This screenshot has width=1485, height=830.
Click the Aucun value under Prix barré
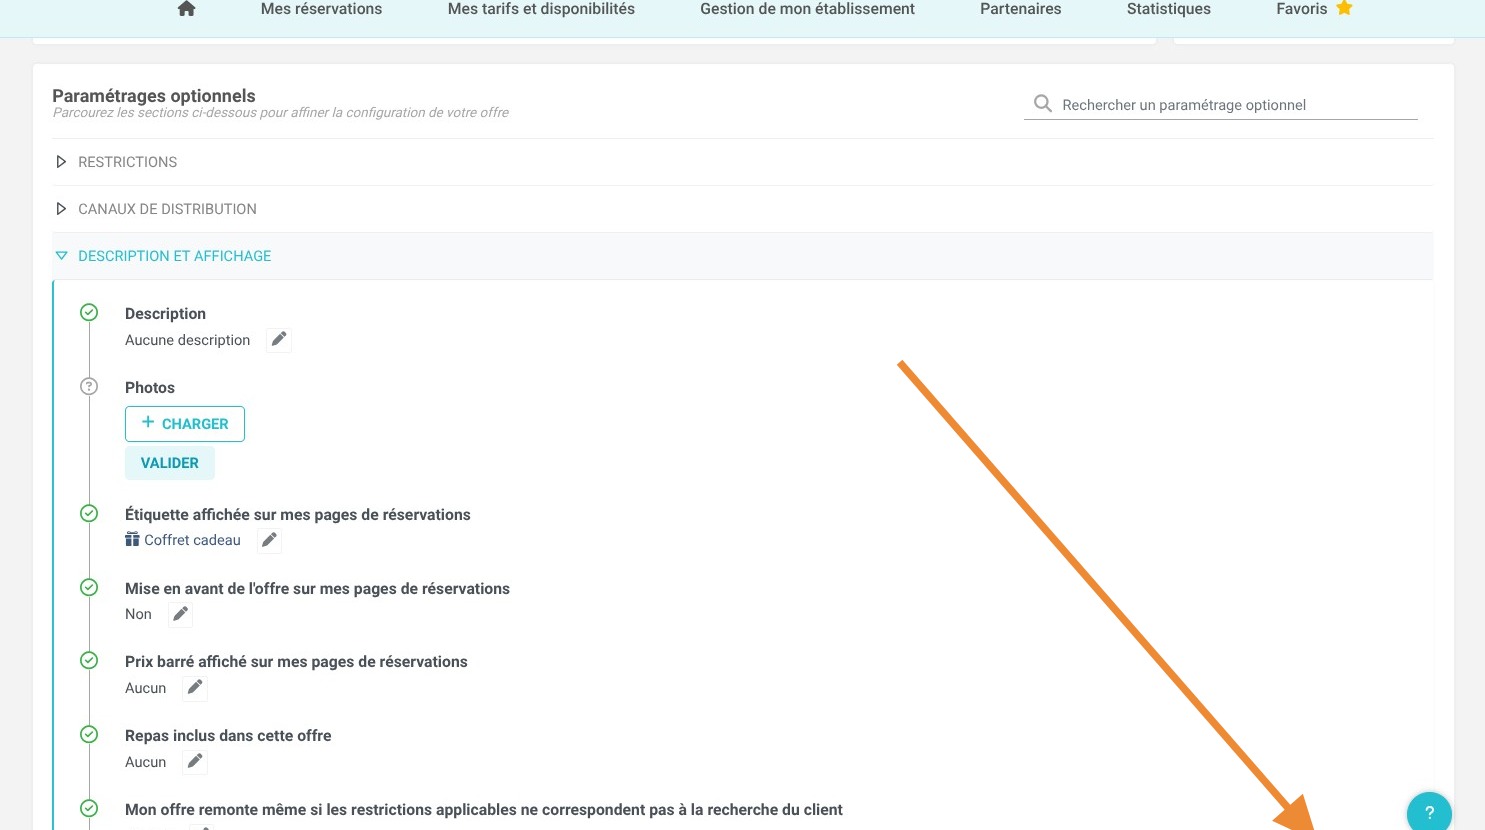[146, 688]
